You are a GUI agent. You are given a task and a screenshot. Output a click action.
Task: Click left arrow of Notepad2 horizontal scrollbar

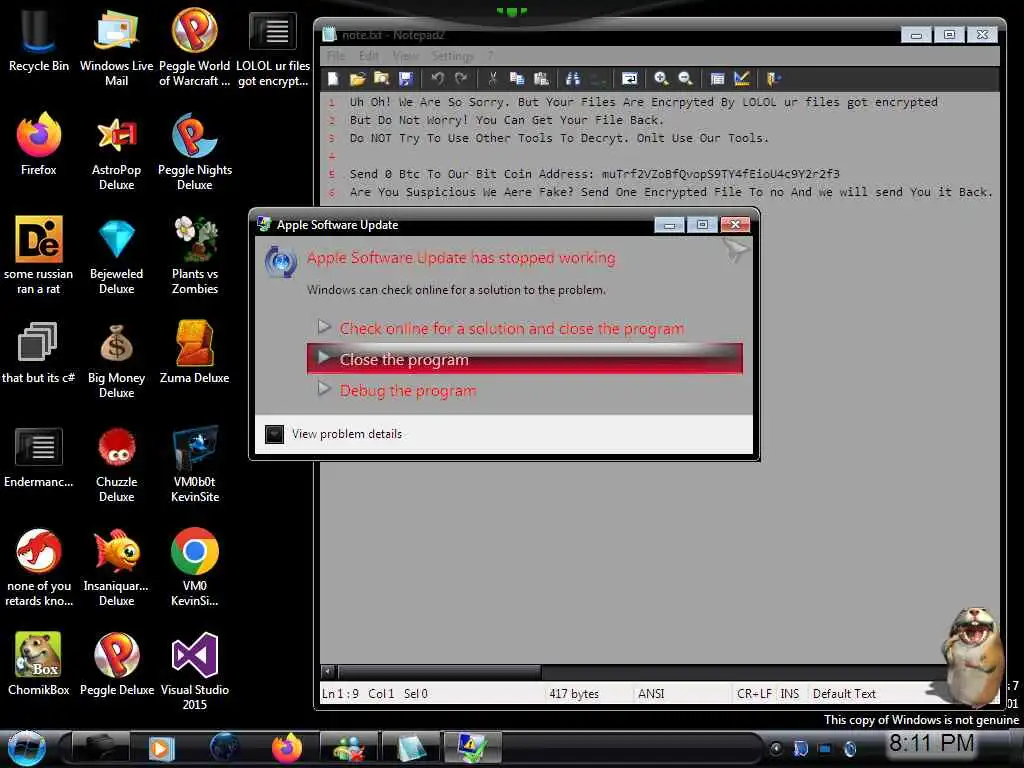pos(328,671)
